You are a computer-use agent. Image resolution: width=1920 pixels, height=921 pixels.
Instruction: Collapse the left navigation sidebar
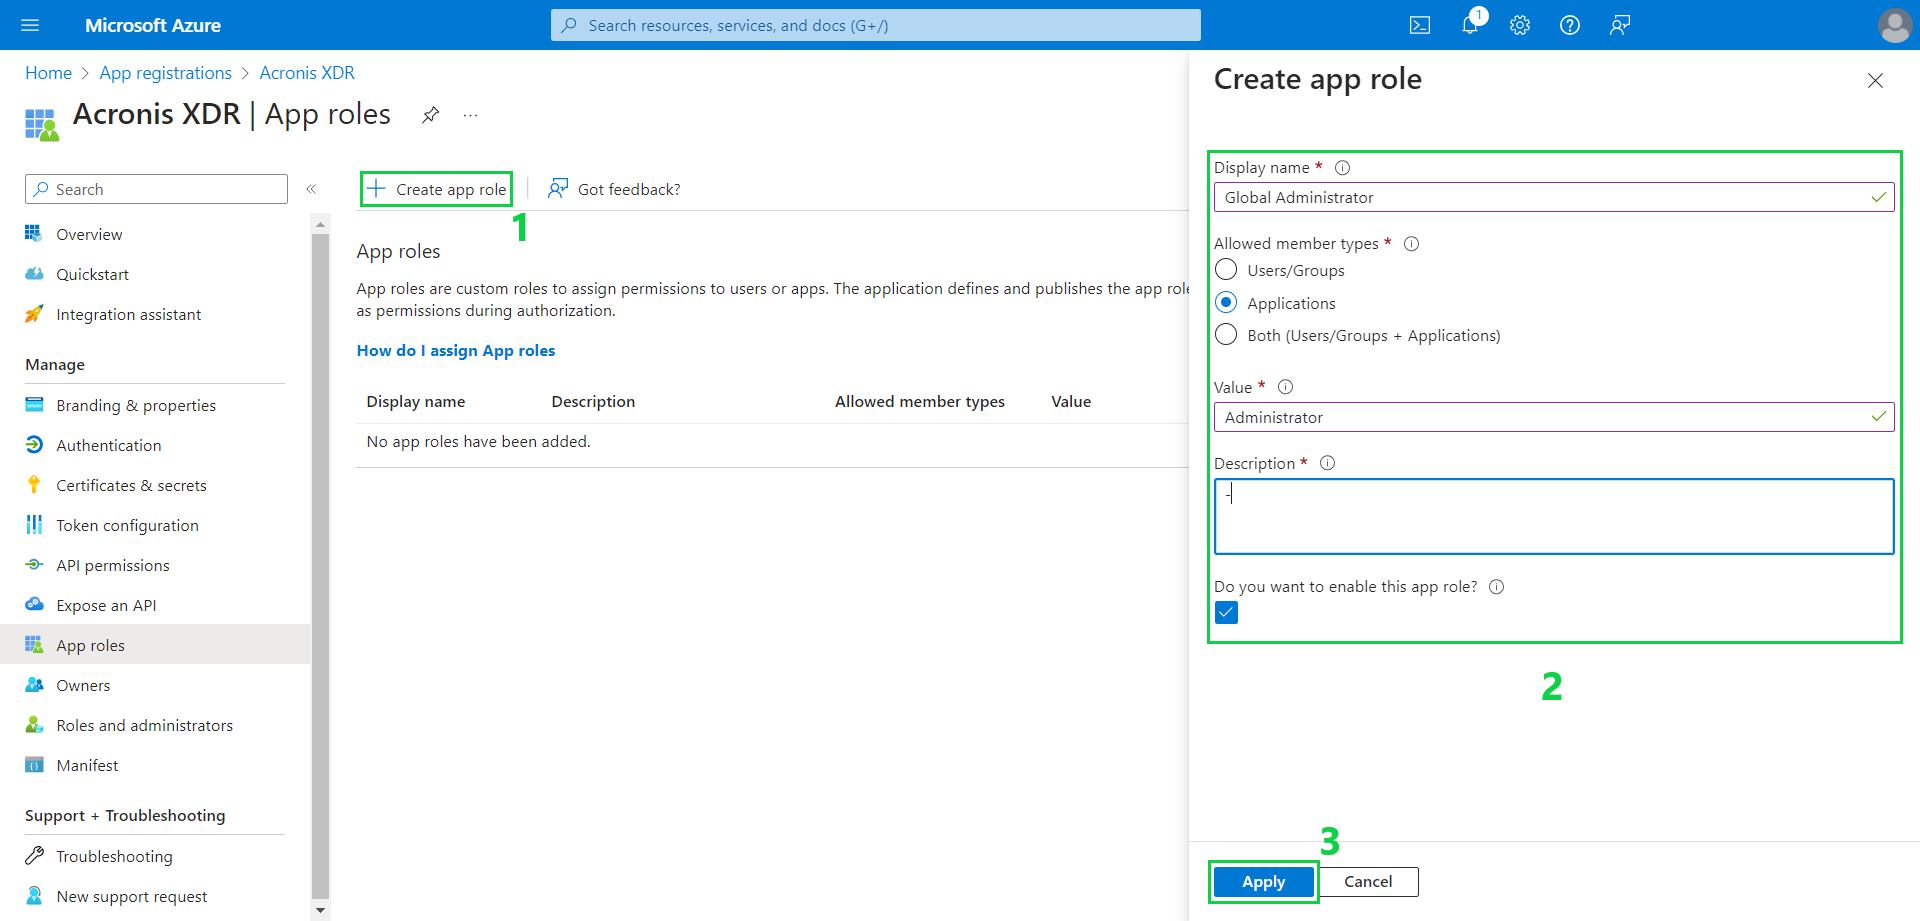point(311,188)
